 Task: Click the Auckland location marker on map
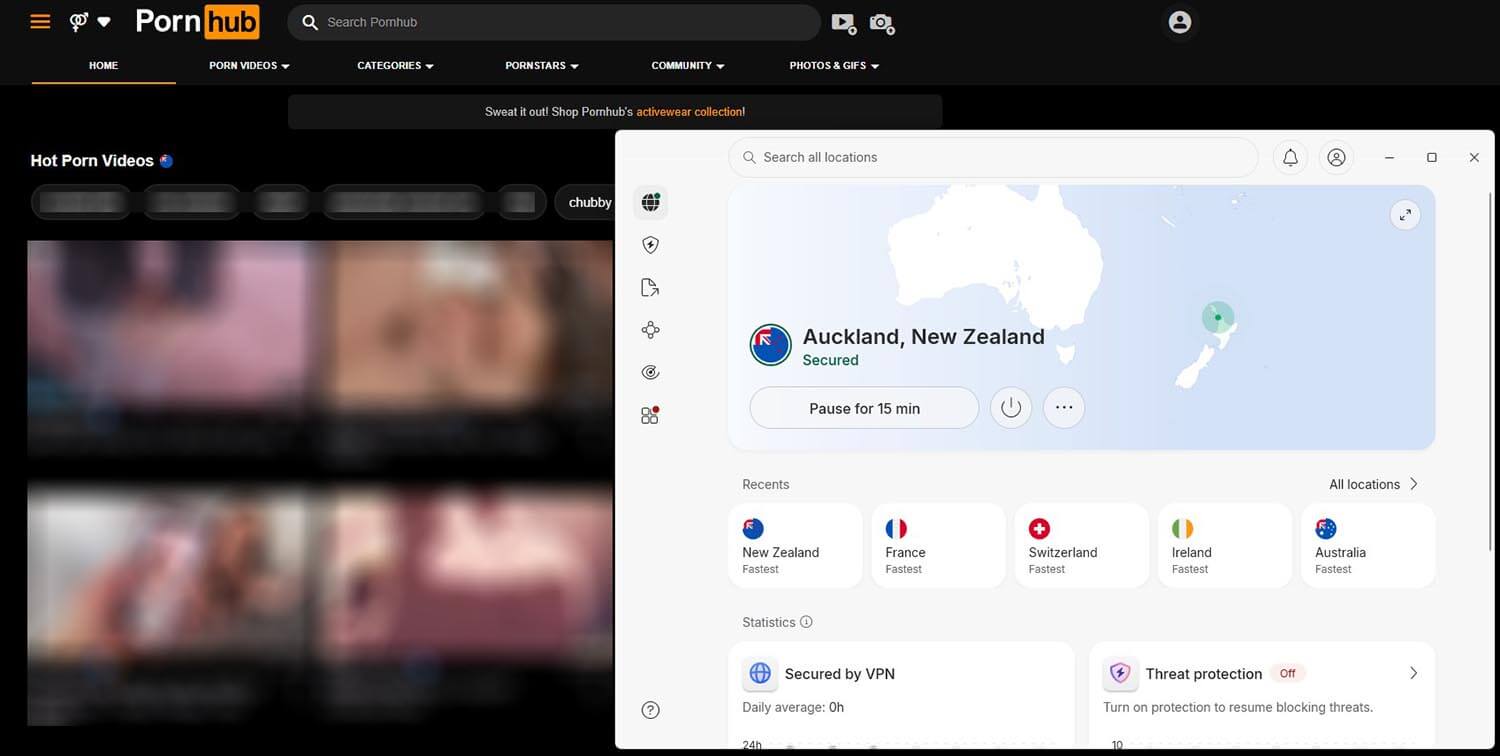pyautogui.click(x=1218, y=318)
